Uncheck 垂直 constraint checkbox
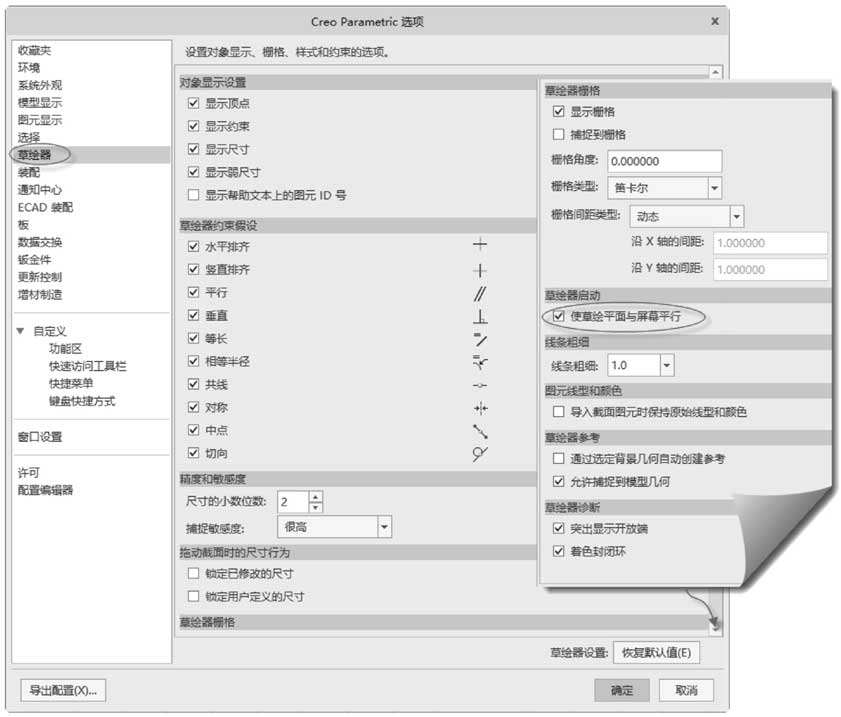The height and width of the screenshot is (717, 841). pos(194,315)
